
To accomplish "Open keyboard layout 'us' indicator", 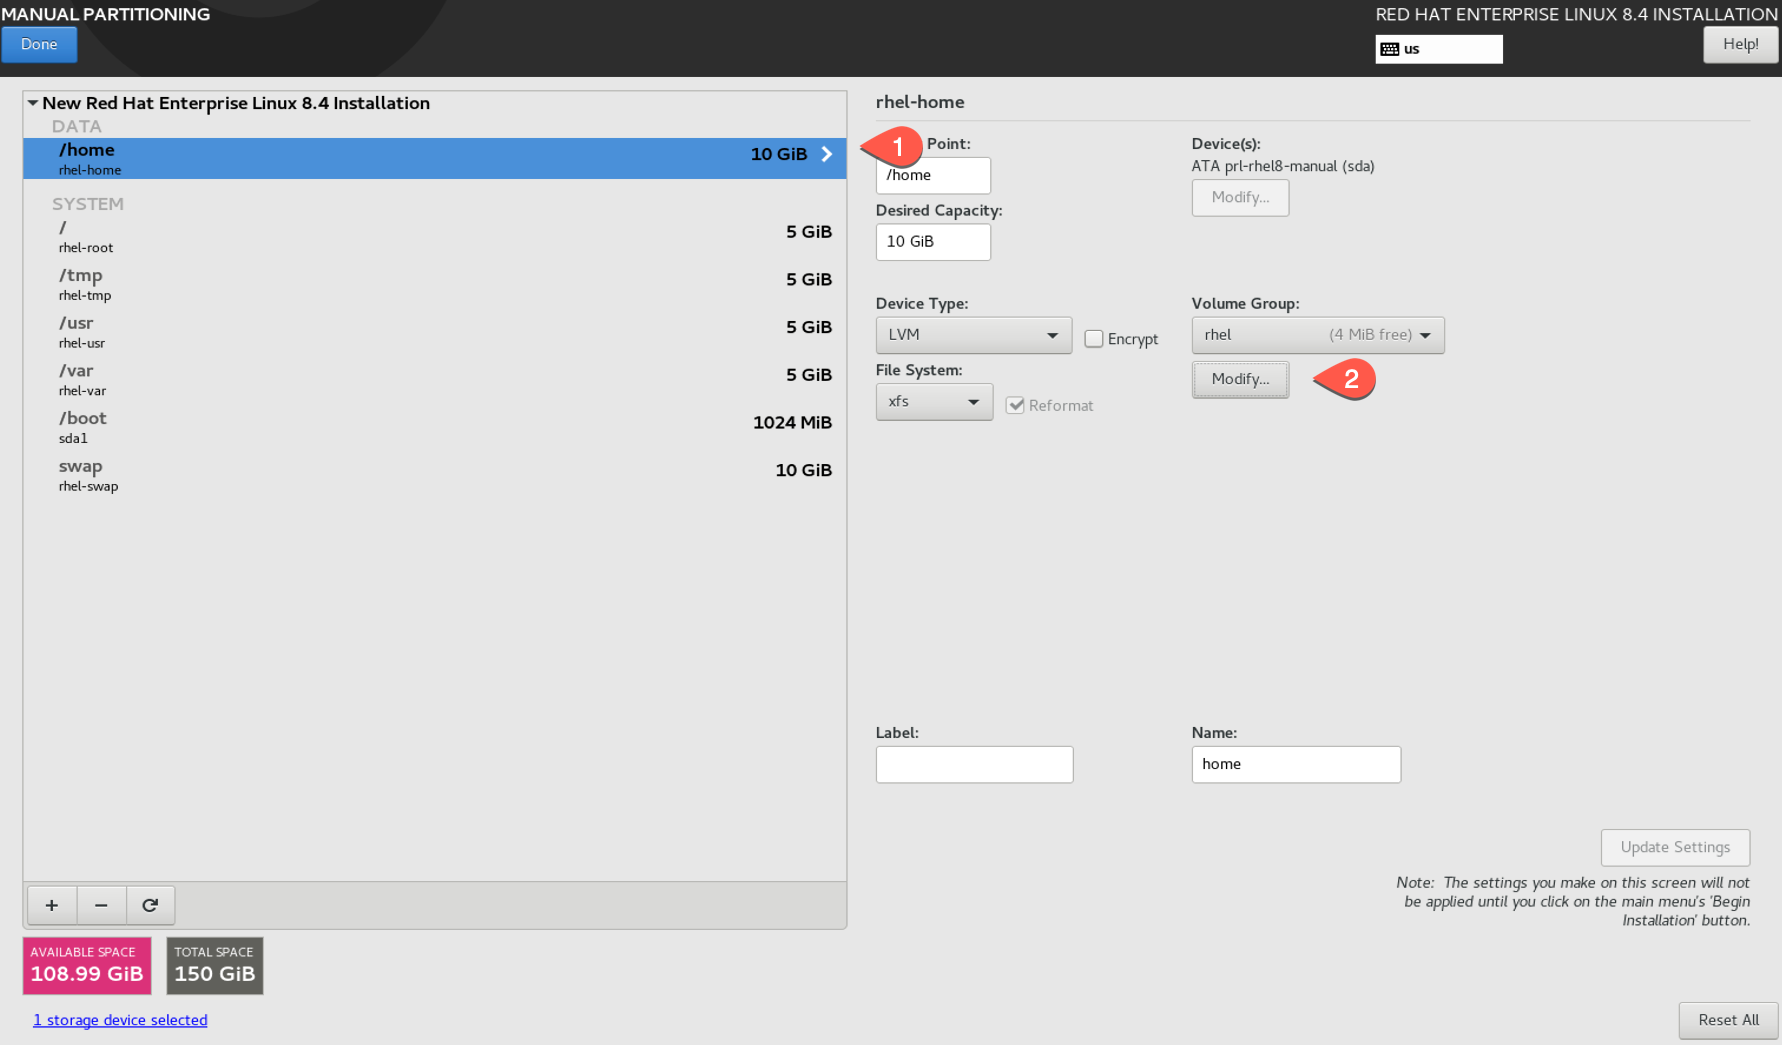I will coord(1438,49).
